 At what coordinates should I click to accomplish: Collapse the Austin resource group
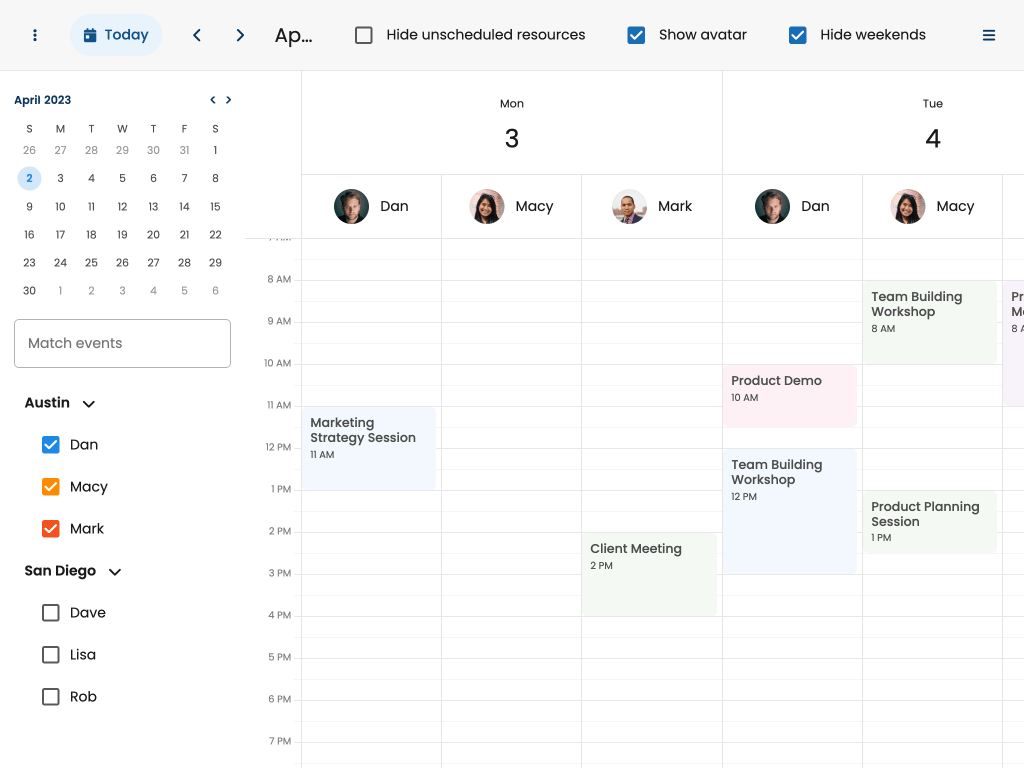(89, 404)
